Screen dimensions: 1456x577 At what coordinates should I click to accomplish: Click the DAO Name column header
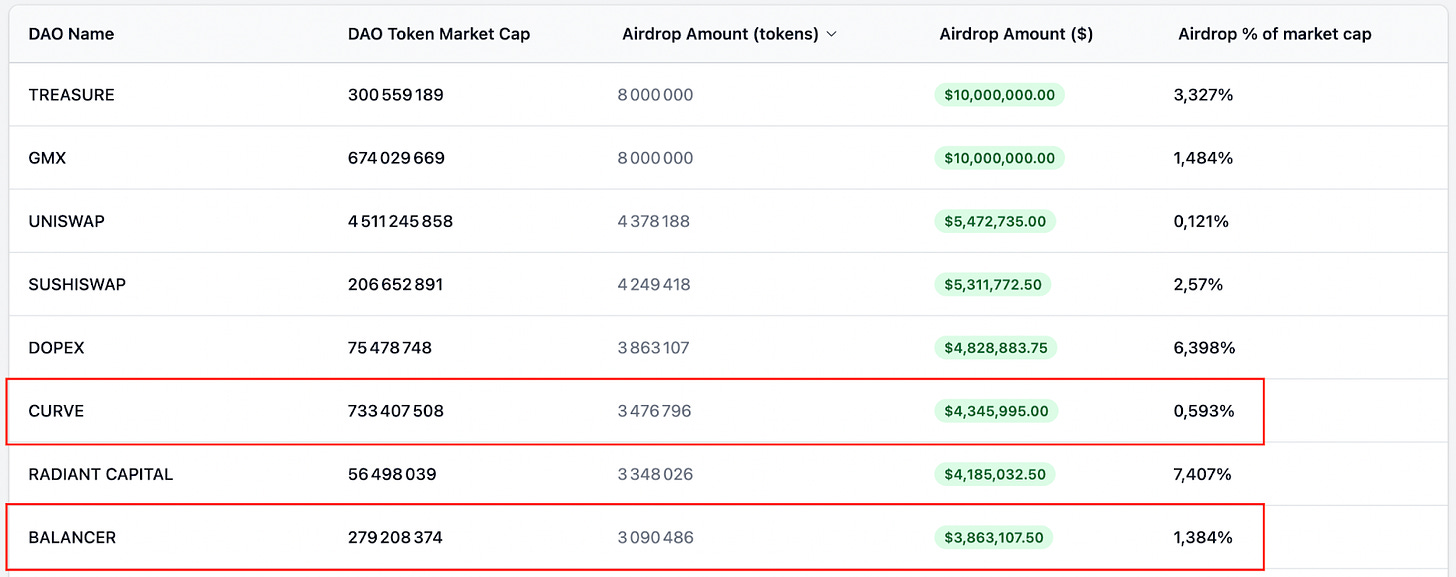click(71, 34)
